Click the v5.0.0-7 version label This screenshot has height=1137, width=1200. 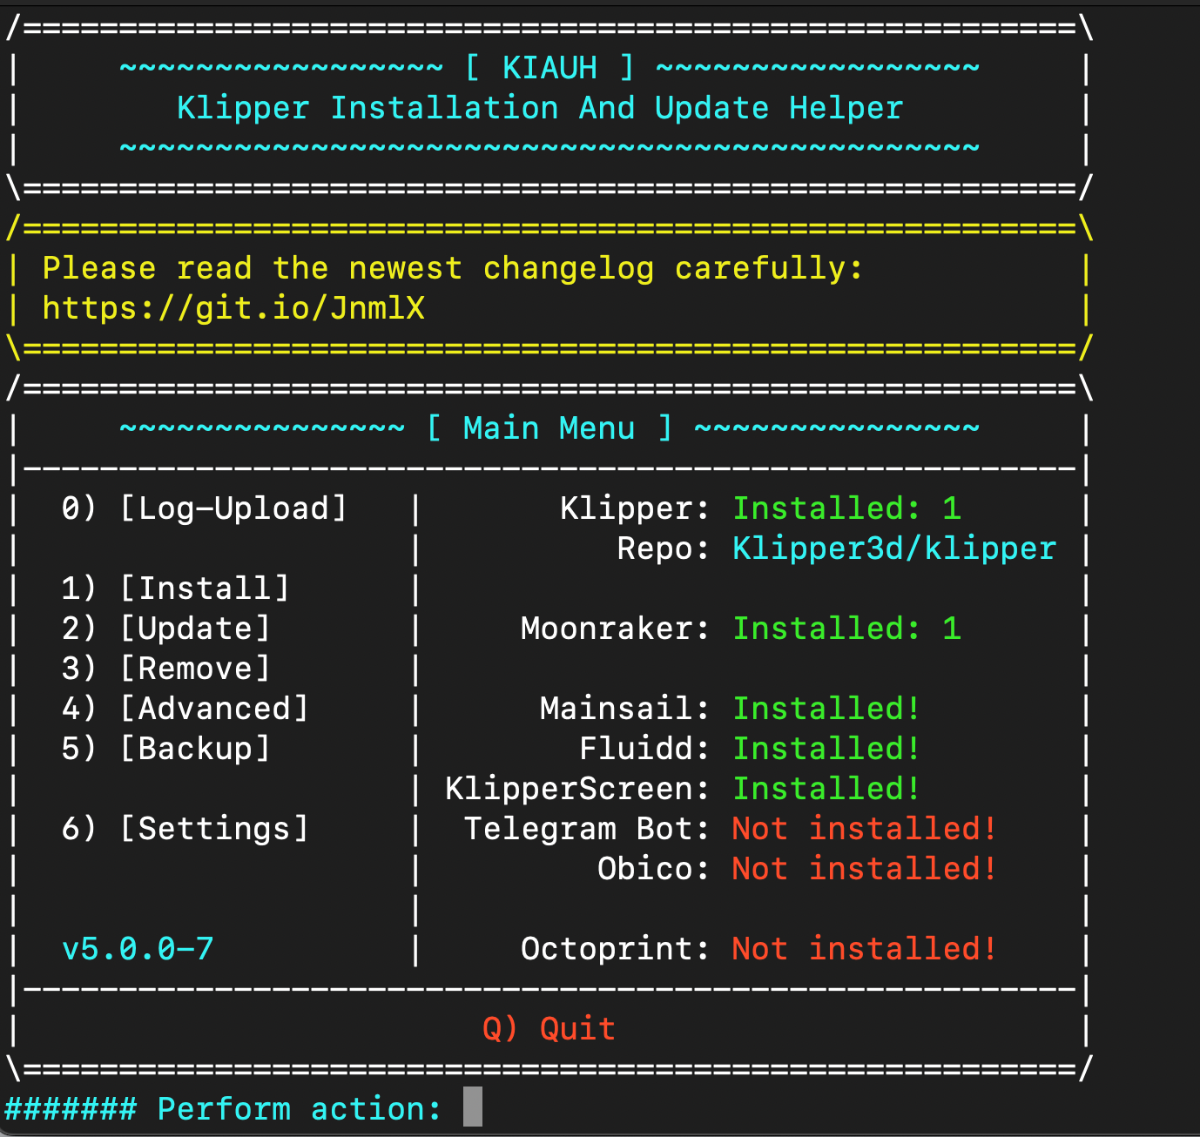click(138, 948)
